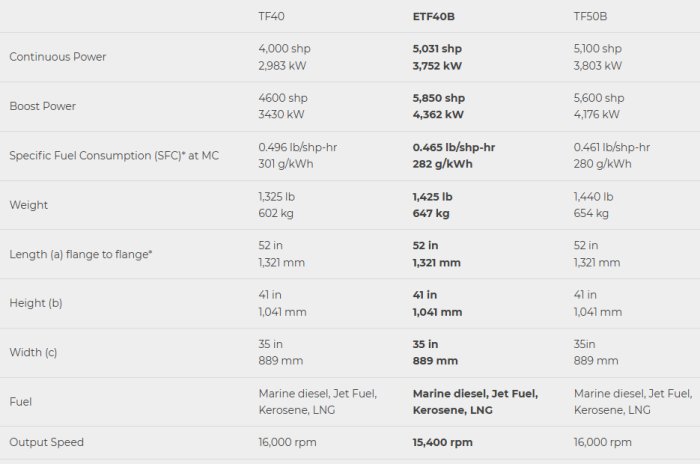The width and height of the screenshot is (700, 464).
Task: Select the Weight row label
Action: (29, 205)
